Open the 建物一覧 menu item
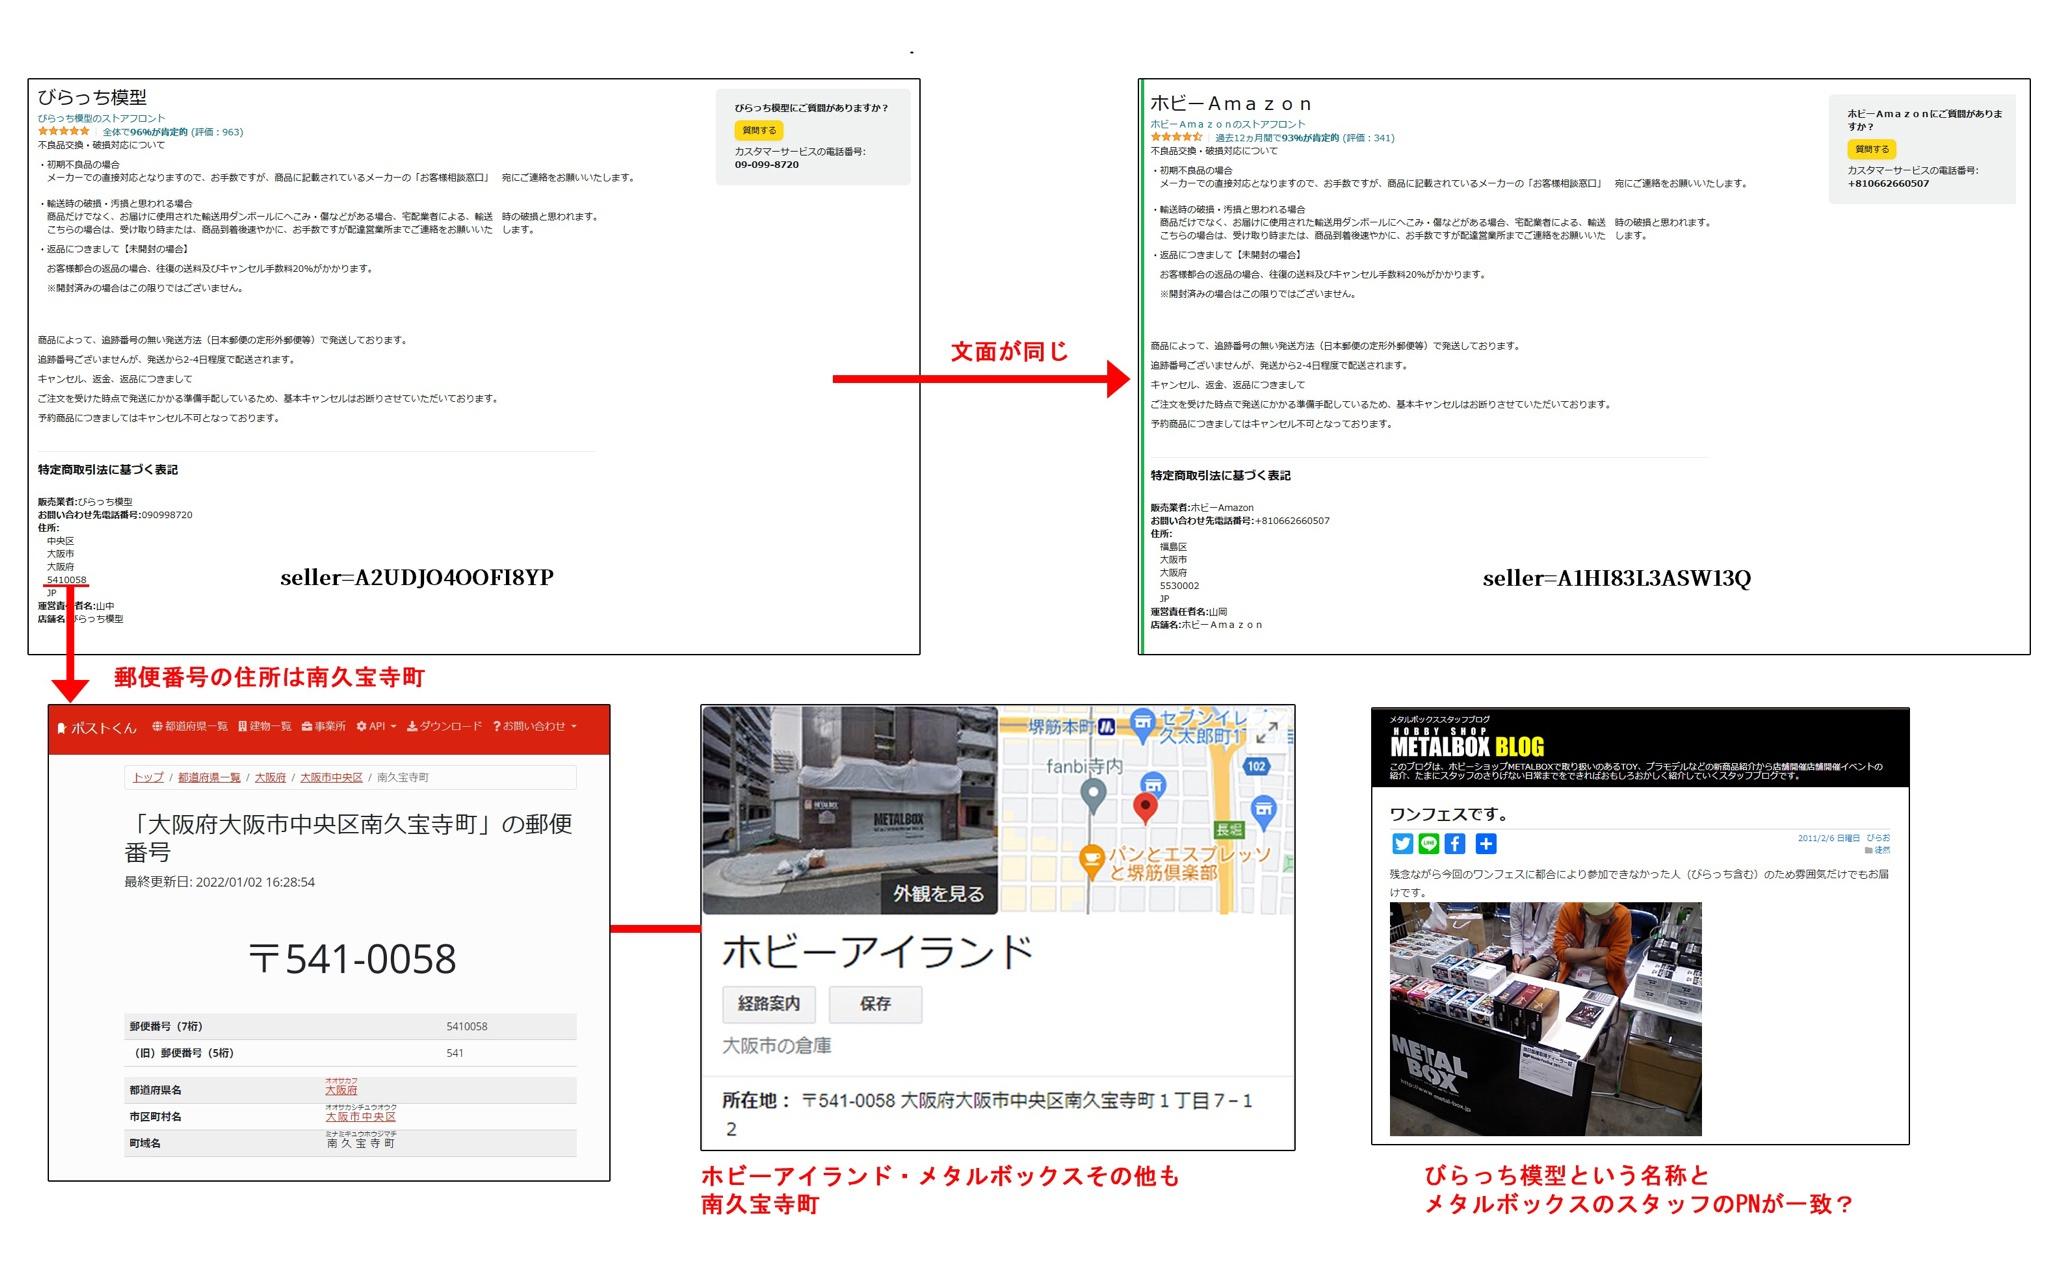 pyautogui.click(x=265, y=726)
